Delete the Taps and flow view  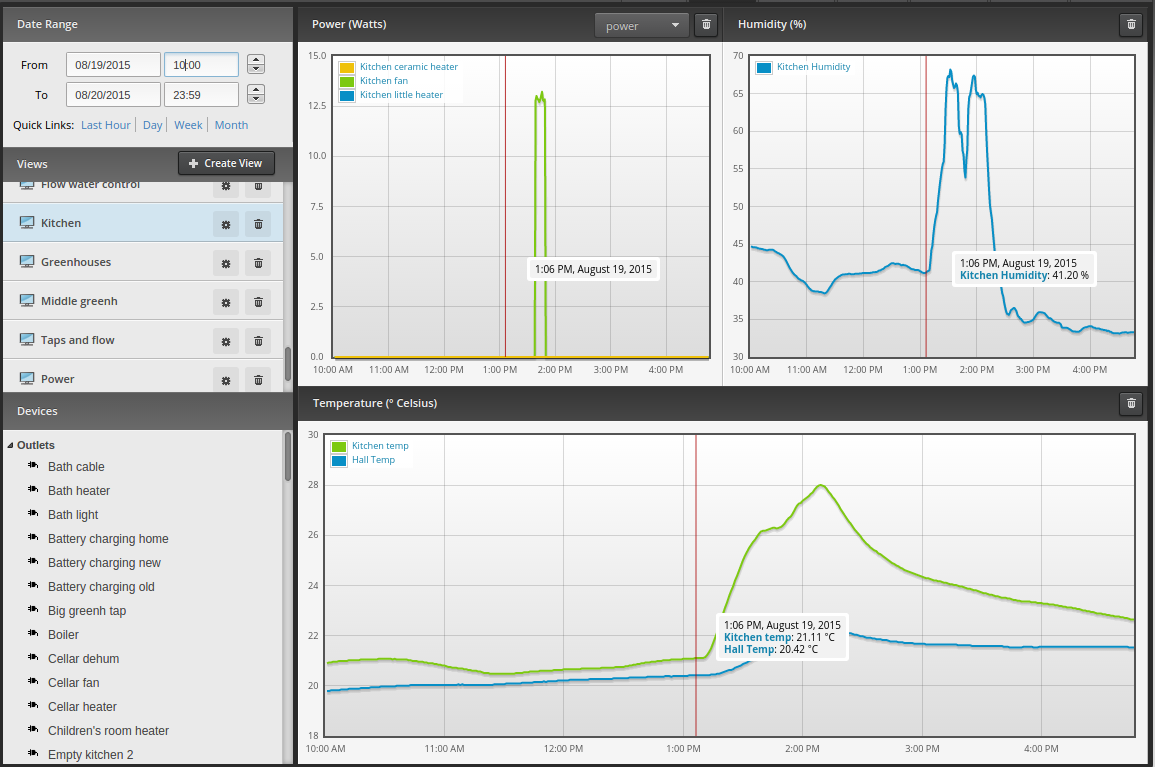point(258,341)
